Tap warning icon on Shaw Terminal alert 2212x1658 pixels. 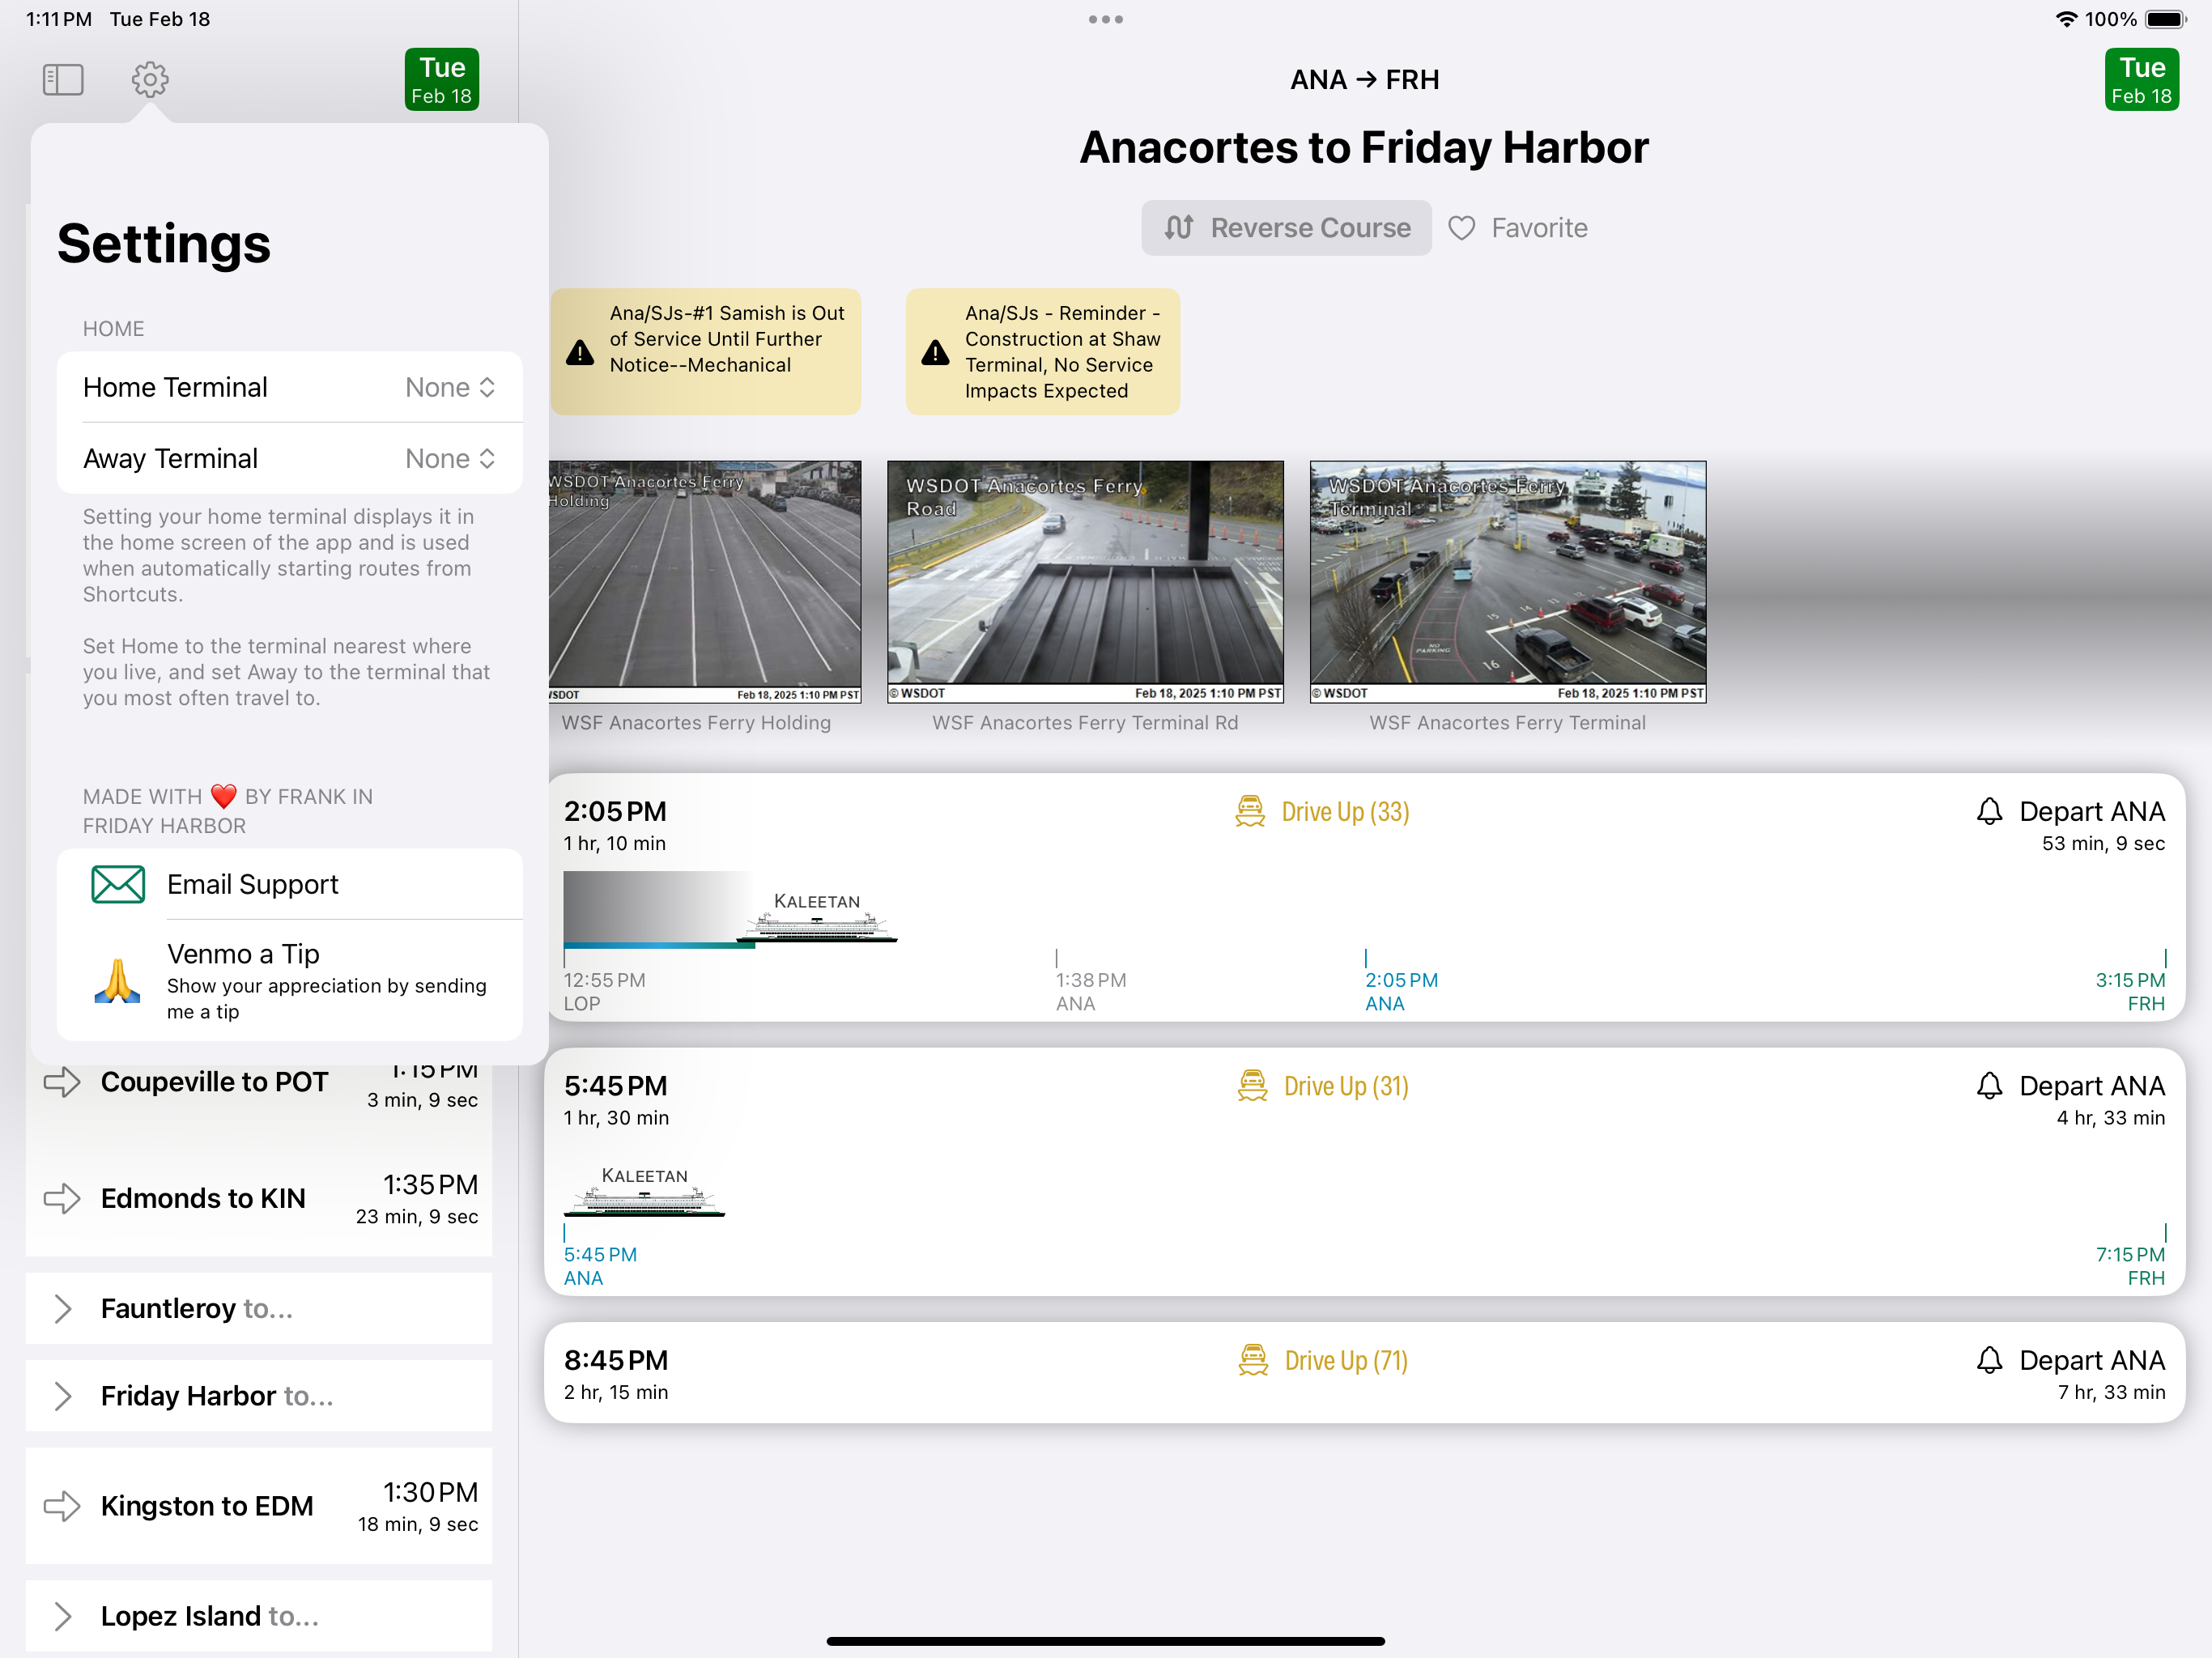935,353
